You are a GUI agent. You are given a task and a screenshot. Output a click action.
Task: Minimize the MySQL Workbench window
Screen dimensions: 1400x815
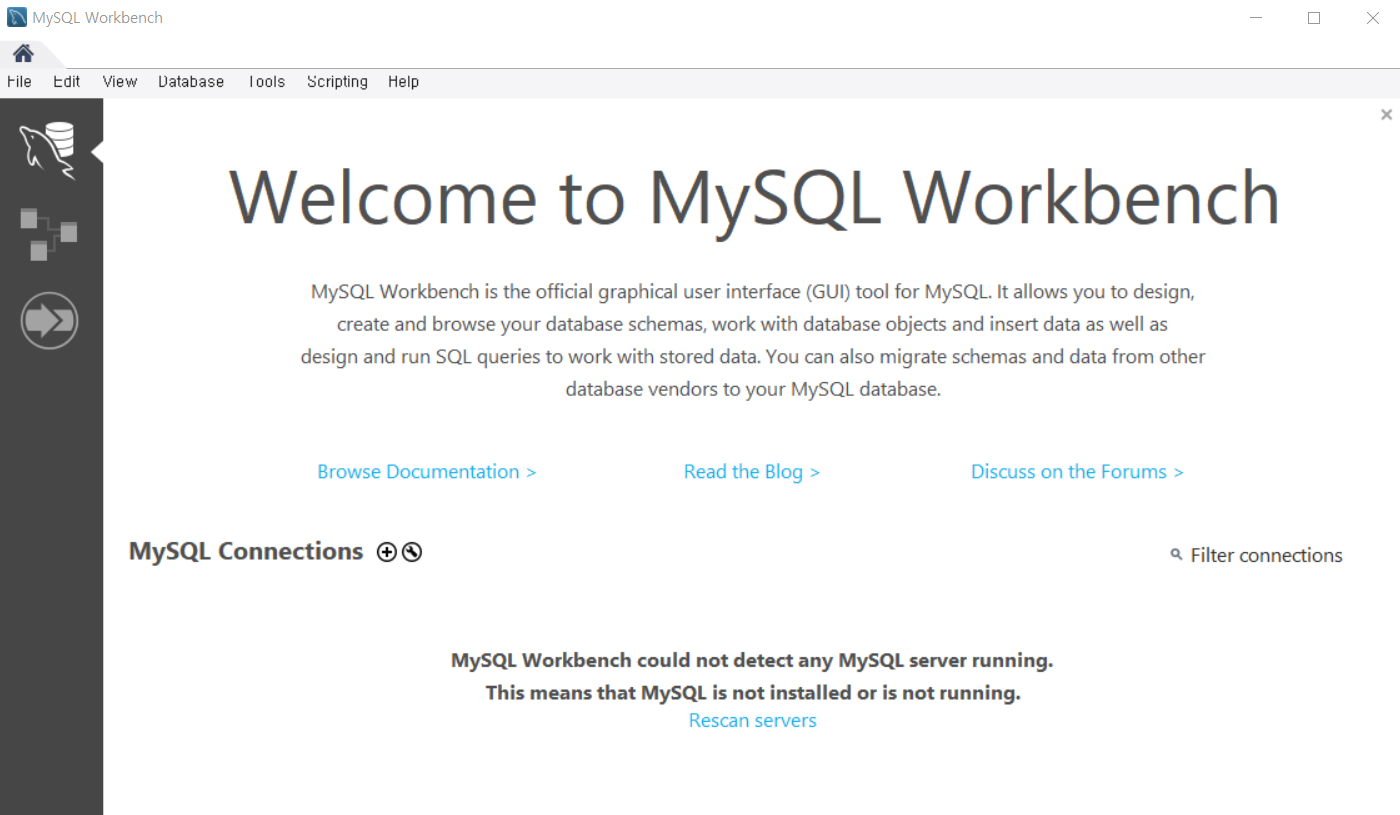click(1256, 18)
